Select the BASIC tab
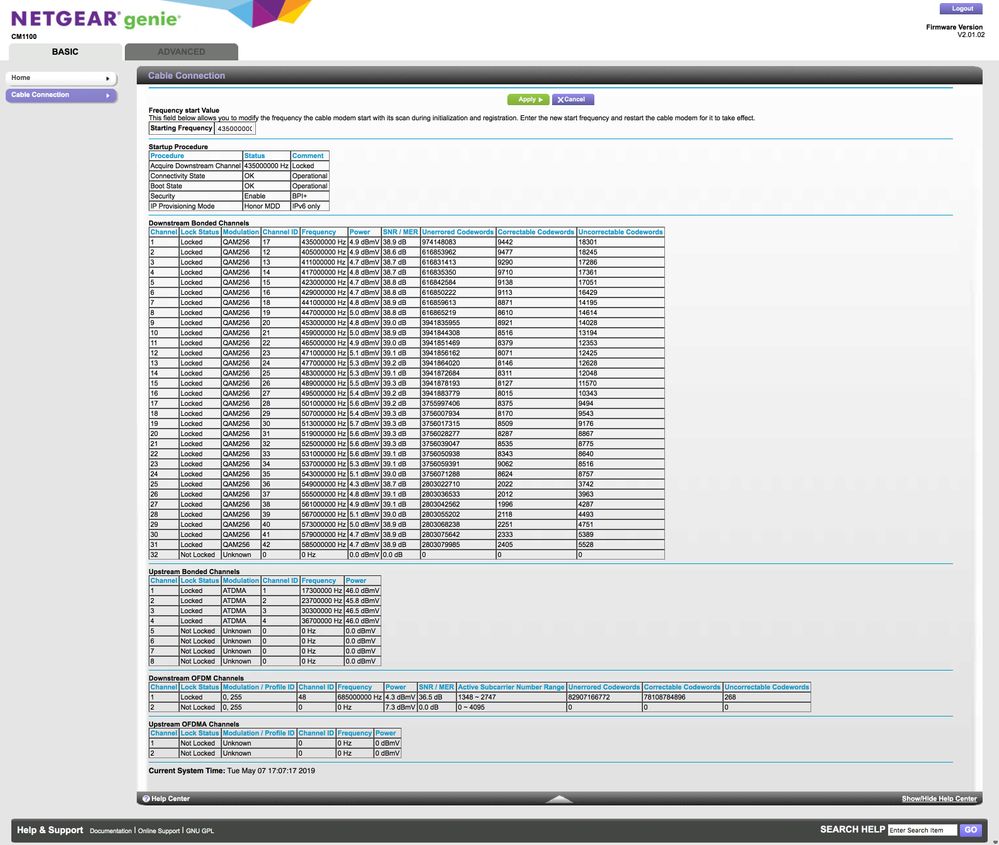 click(65, 52)
